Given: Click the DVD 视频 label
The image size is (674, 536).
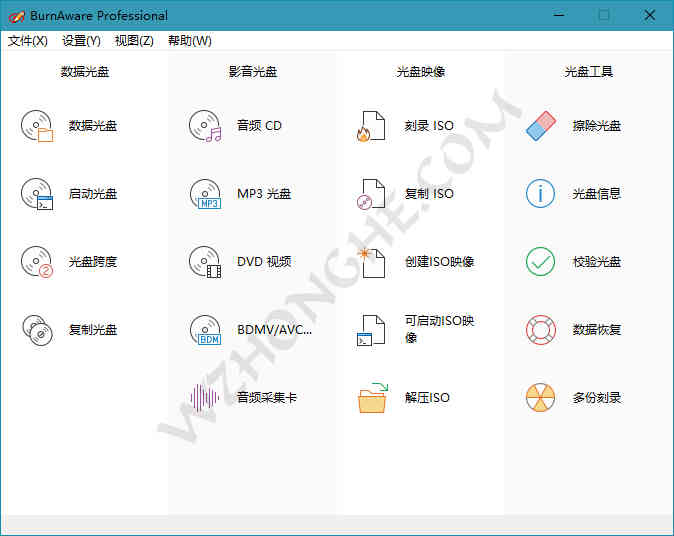Looking at the screenshot, I should pyautogui.click(x=264, y=262).
